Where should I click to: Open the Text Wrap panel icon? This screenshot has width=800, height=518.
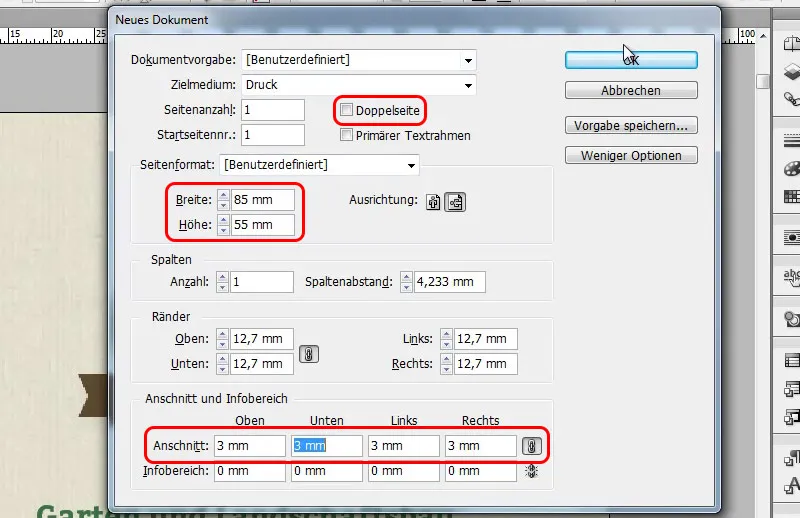[x=791, y=237]
